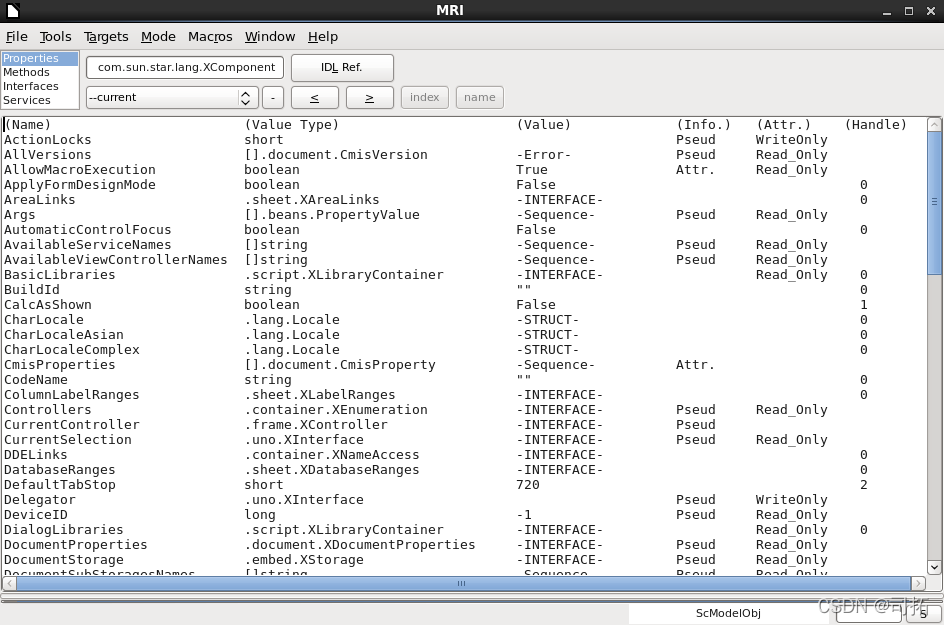This screenshot has height=625, width=944.
Task: Click the AllVersions property row
Action: tap(464, 155)
